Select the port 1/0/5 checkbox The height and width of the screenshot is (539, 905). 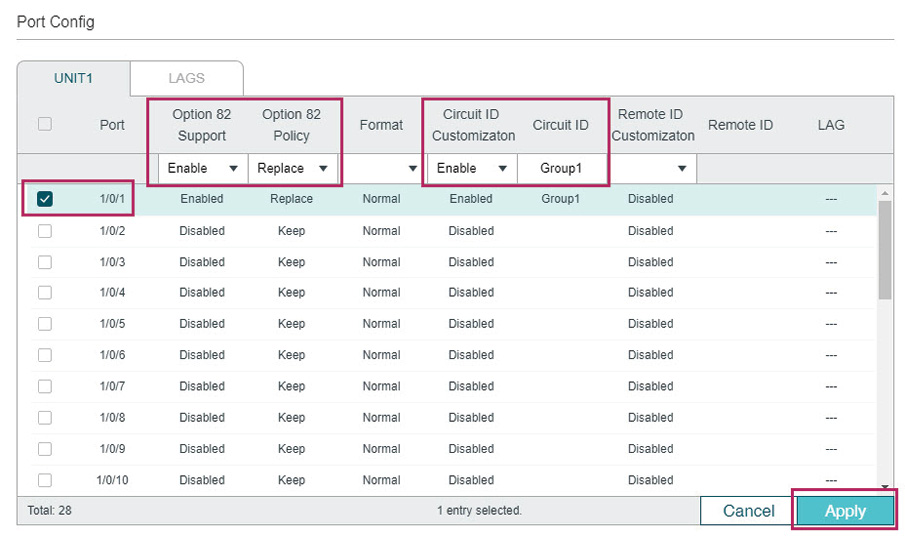[x=44, y=324]
